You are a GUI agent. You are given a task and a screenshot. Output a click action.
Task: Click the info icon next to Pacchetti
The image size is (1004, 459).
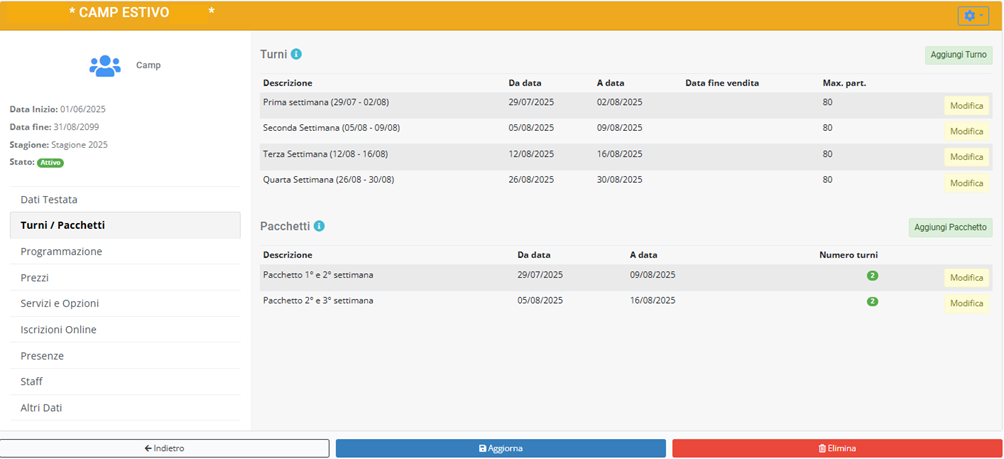tap(319, 227)
